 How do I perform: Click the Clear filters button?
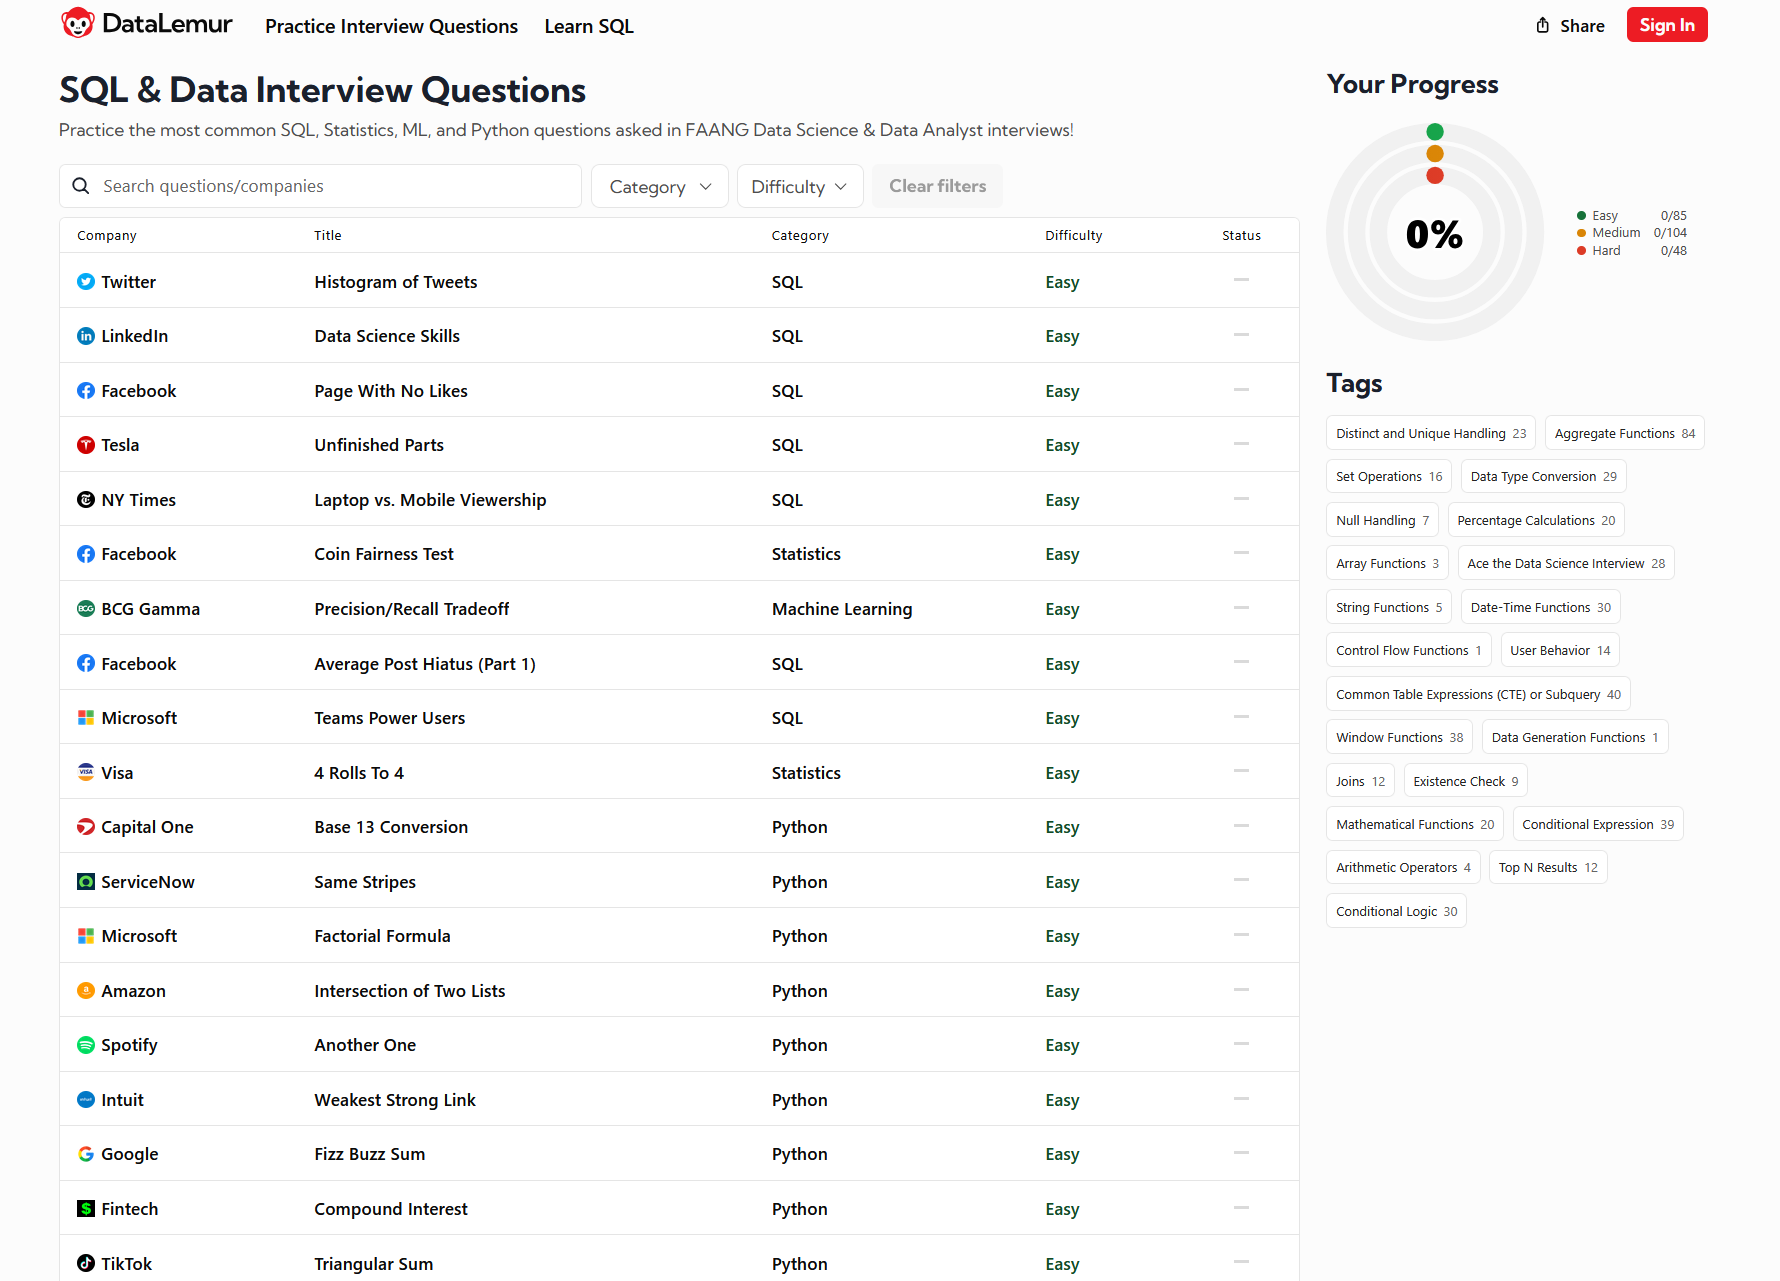pos(937,186)
